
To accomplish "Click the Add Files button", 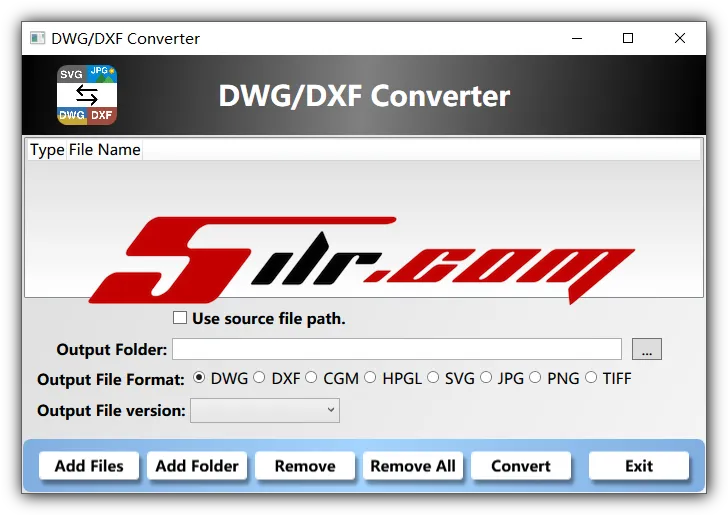I will coord(89,465).
